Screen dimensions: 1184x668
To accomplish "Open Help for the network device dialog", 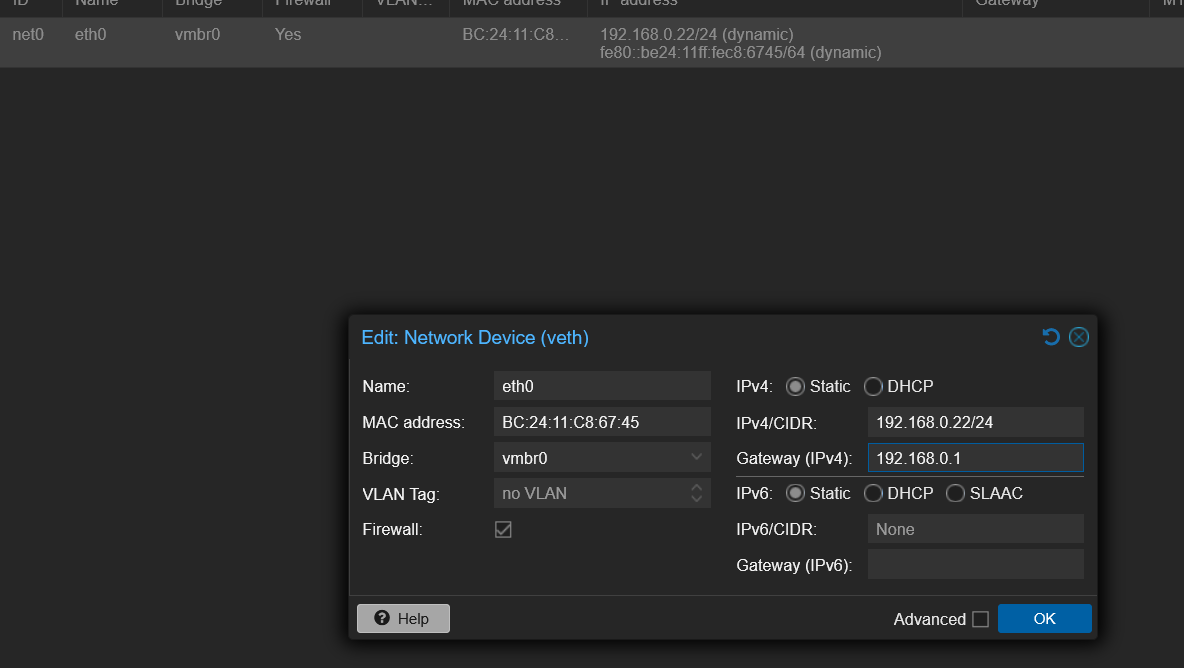I will pyautogui.click(x=403, y=618).
